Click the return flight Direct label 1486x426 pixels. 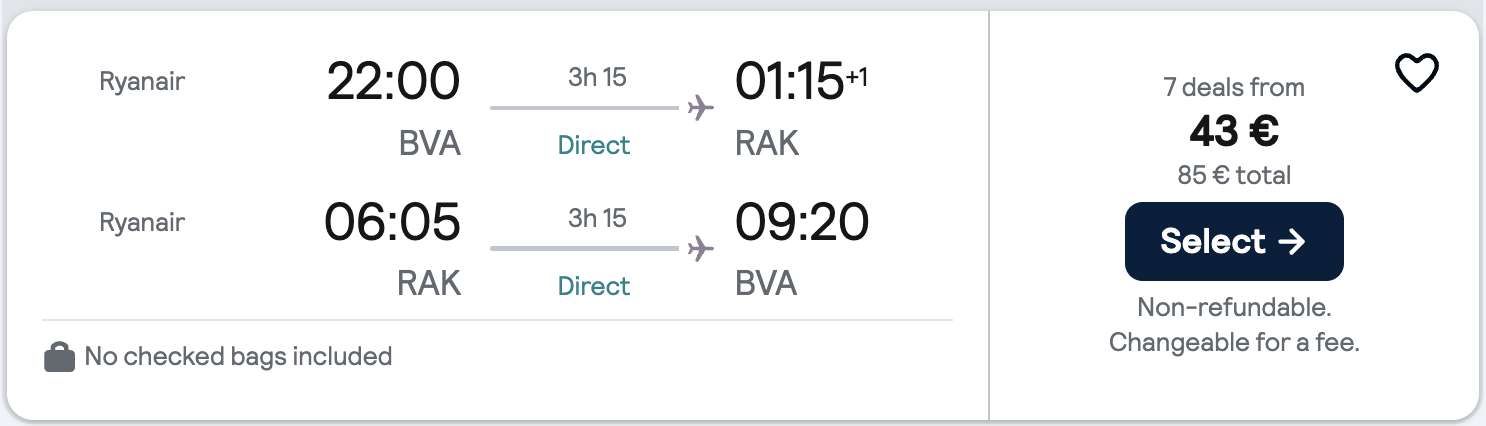pos(594,286)
